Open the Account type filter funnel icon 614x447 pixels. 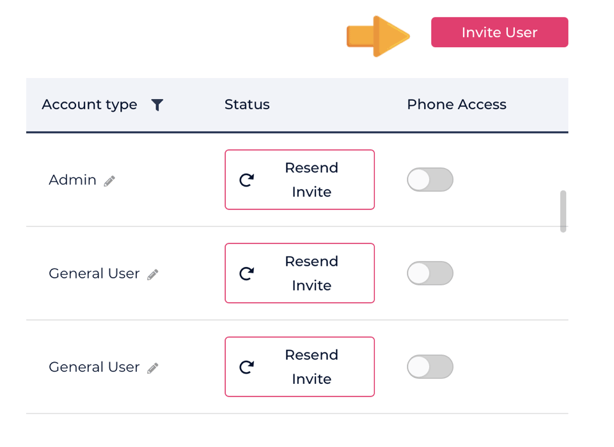(157, 105)
